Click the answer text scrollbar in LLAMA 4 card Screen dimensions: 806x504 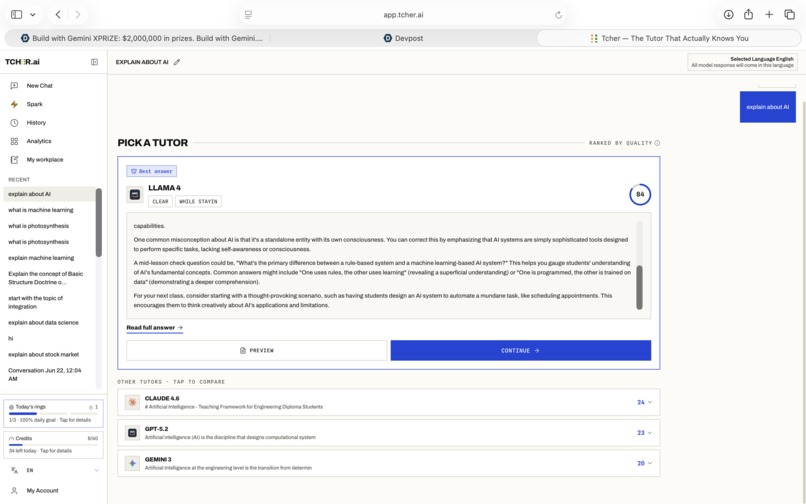[639, 287]
